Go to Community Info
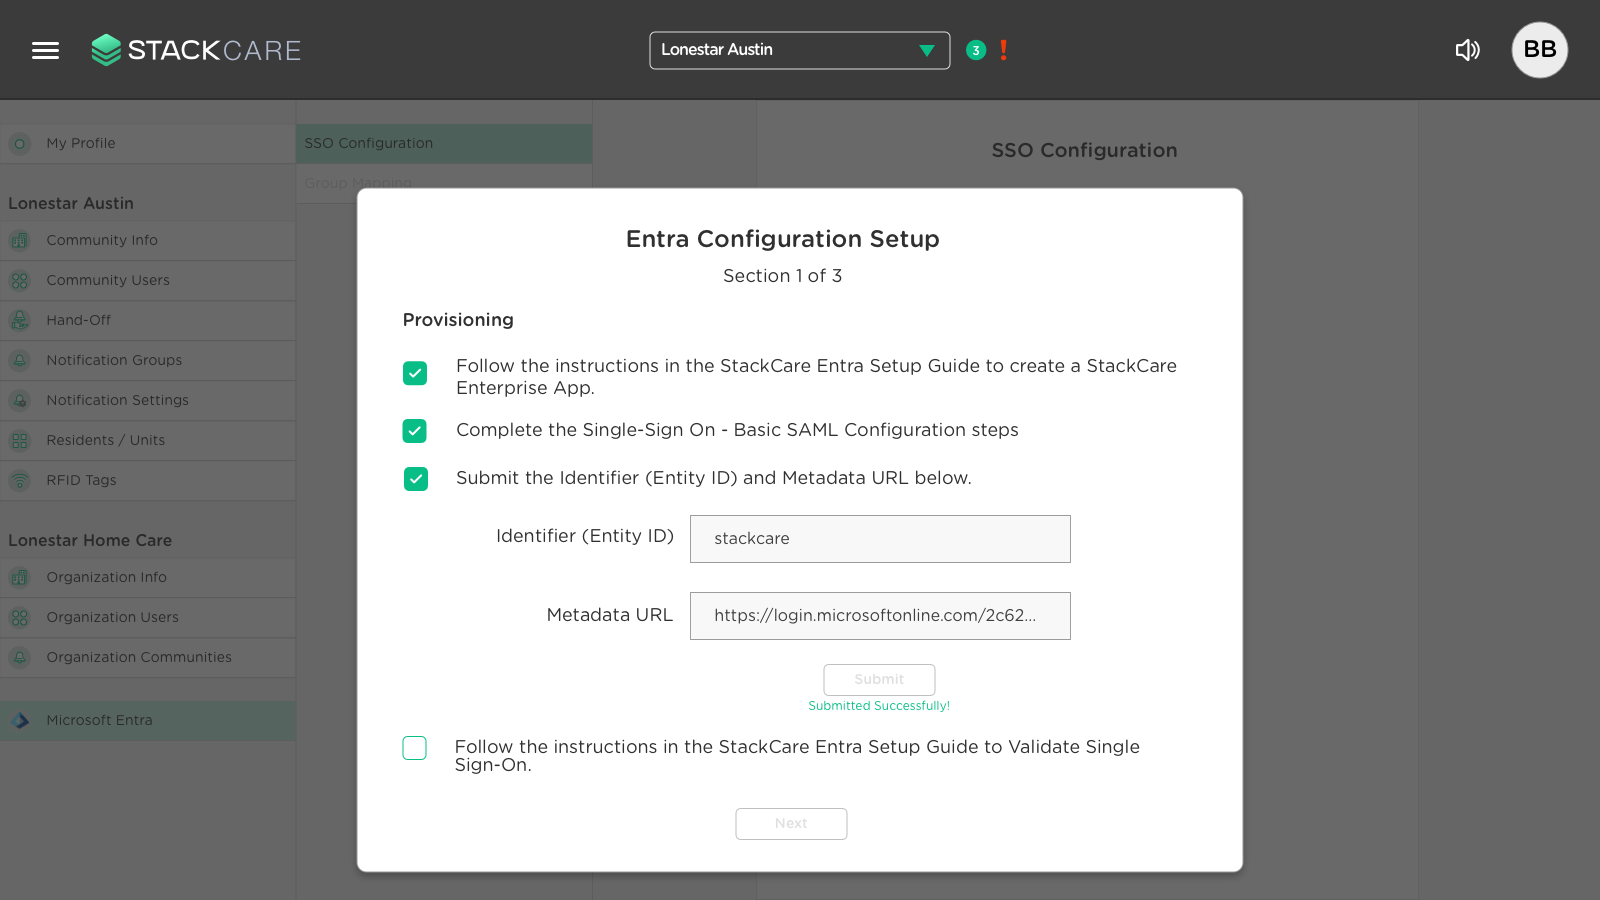The image size is (1600, 900). (x=148, y=241)
